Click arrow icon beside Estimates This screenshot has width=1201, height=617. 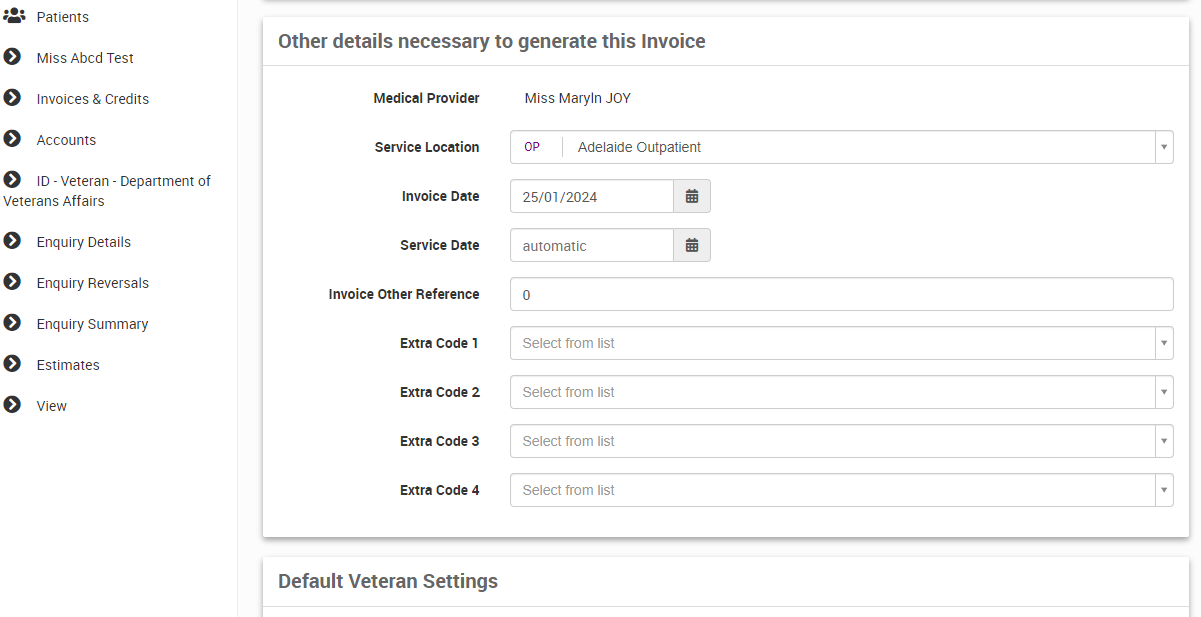coord(12,364)
